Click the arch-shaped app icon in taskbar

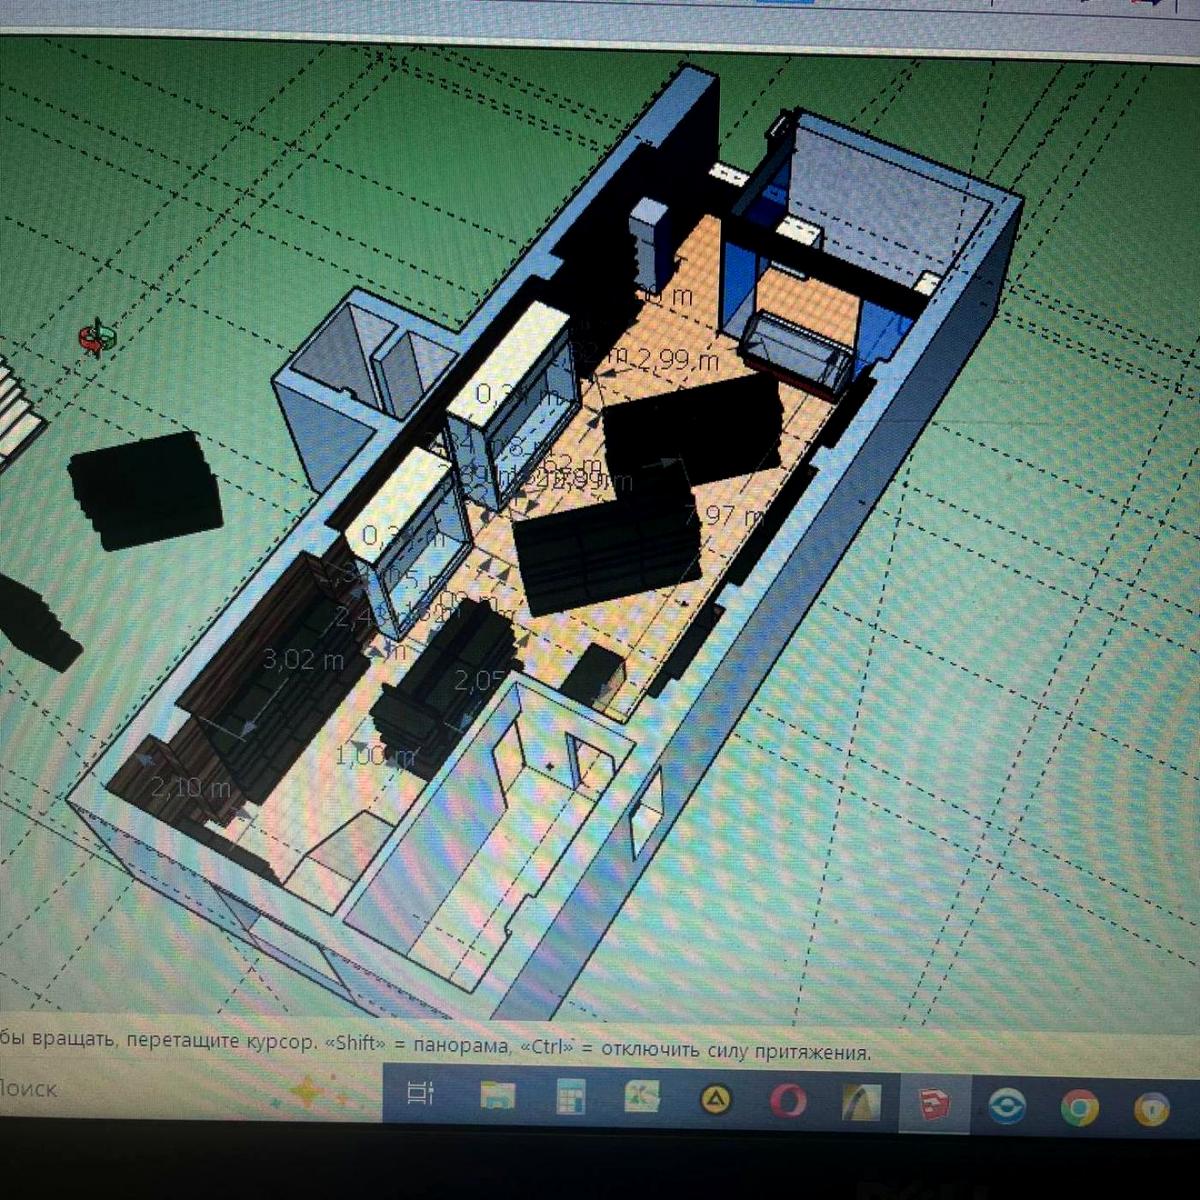[859, 1104]
